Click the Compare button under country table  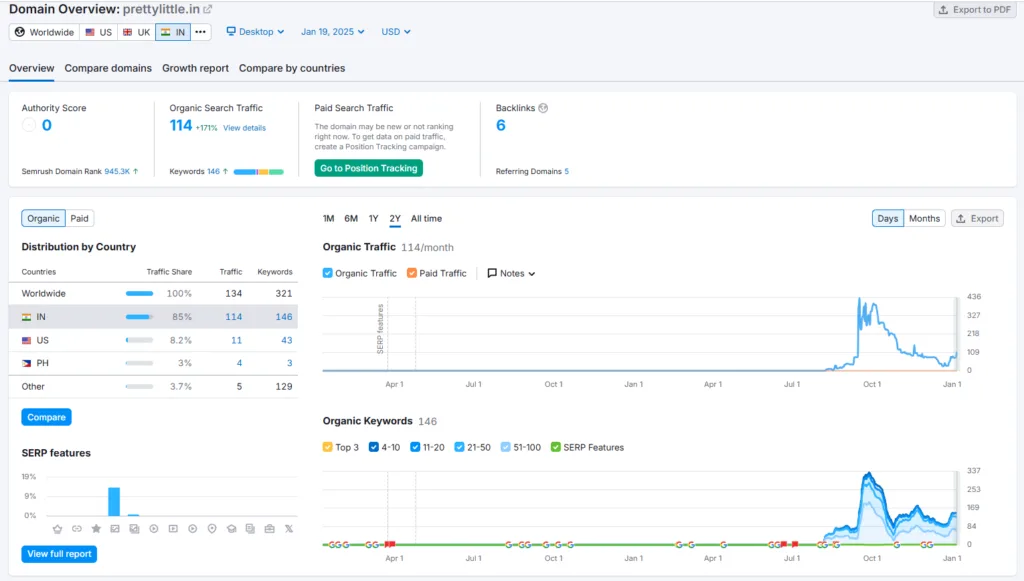(x=46, y=417)
